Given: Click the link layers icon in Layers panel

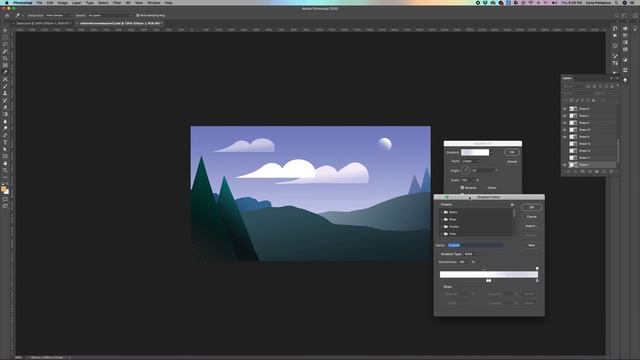Looking at the screenshot, I should coord(569,171).
